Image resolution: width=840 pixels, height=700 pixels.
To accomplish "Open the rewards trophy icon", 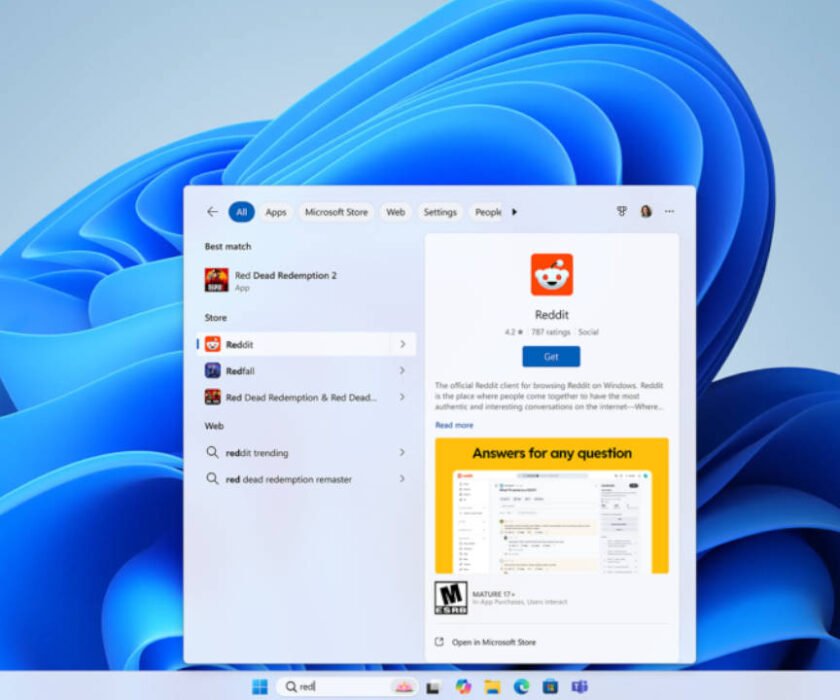I will [621, 212].
